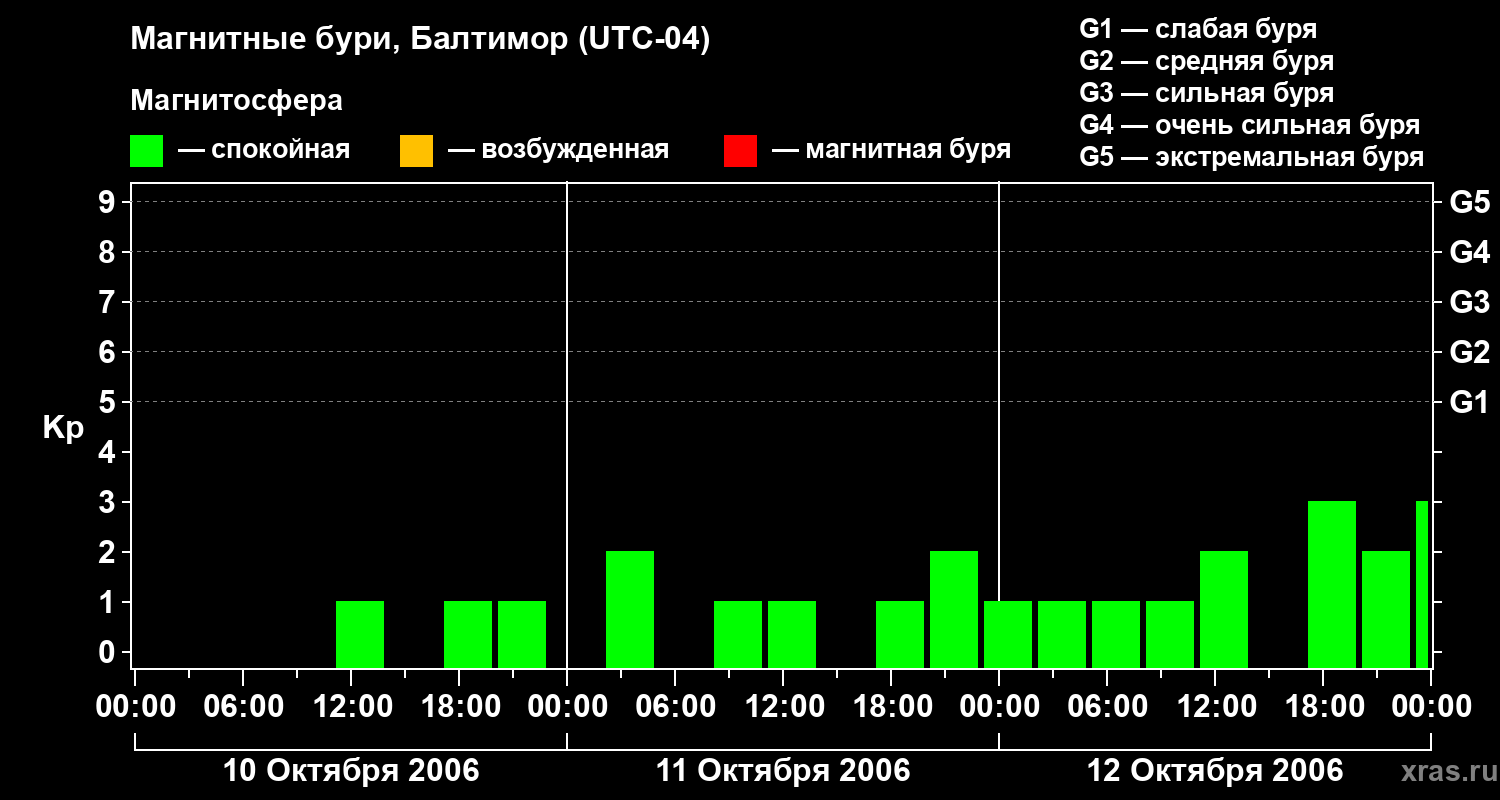Click the '— спокойная' legend label
1500x800 pixels.
(x=264, y=150)
